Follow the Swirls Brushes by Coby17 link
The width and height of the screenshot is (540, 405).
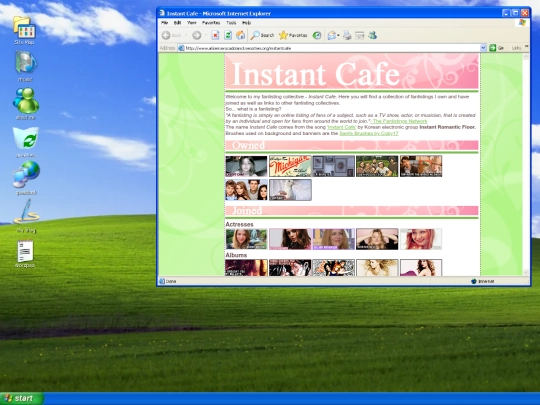point(368,133)
